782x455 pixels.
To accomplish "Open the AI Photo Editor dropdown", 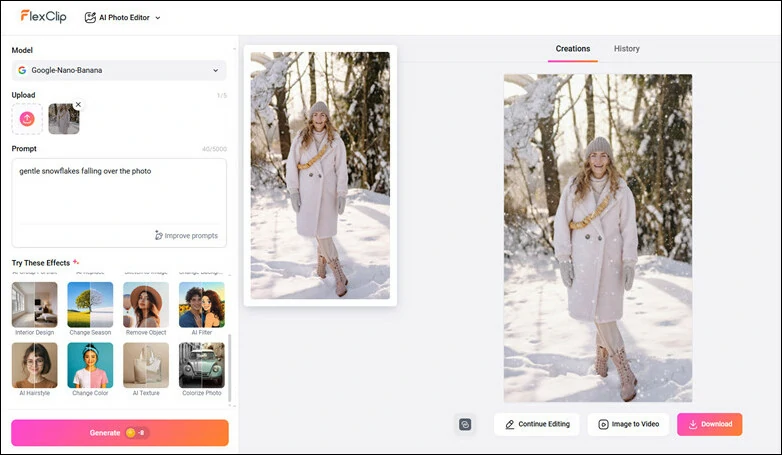I will 122,17.
